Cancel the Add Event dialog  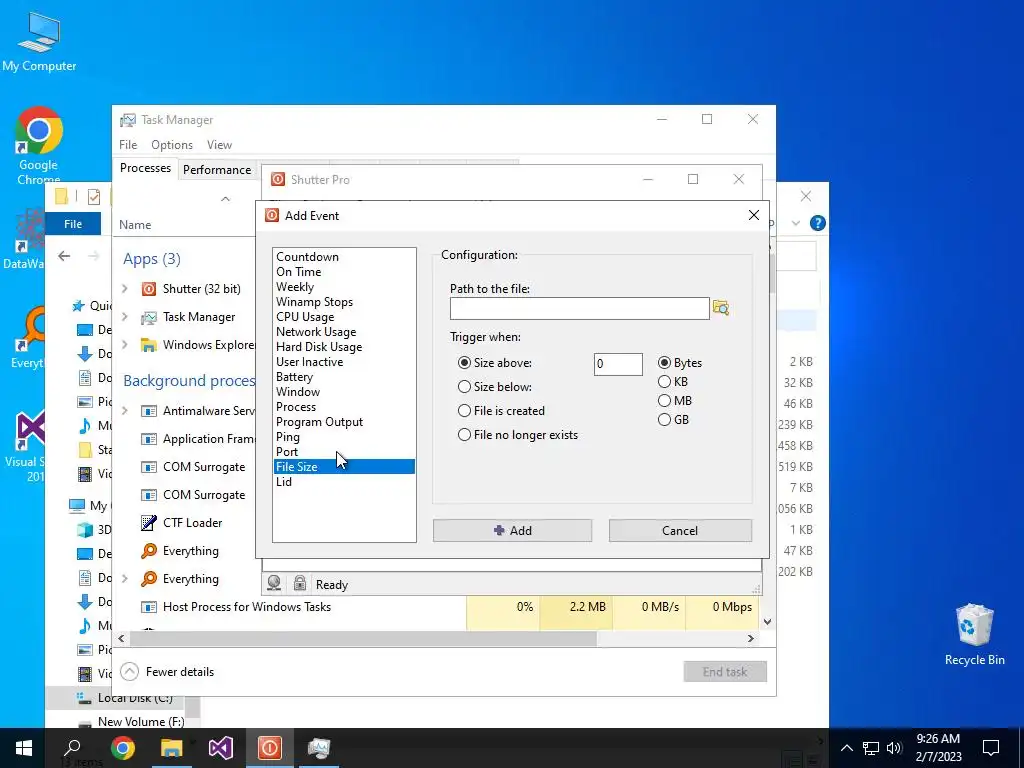(x=680, y=530)
